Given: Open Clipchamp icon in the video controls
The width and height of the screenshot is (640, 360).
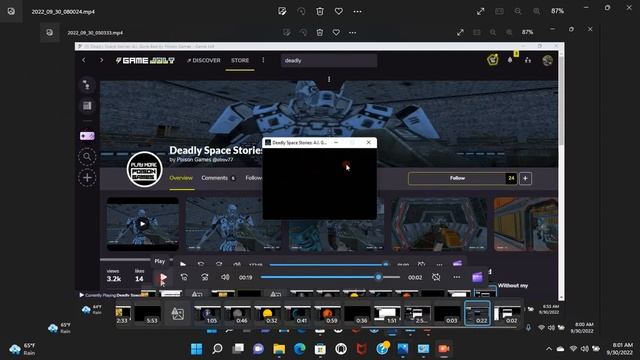Looking at the screenshot, I should click(477, 278).
